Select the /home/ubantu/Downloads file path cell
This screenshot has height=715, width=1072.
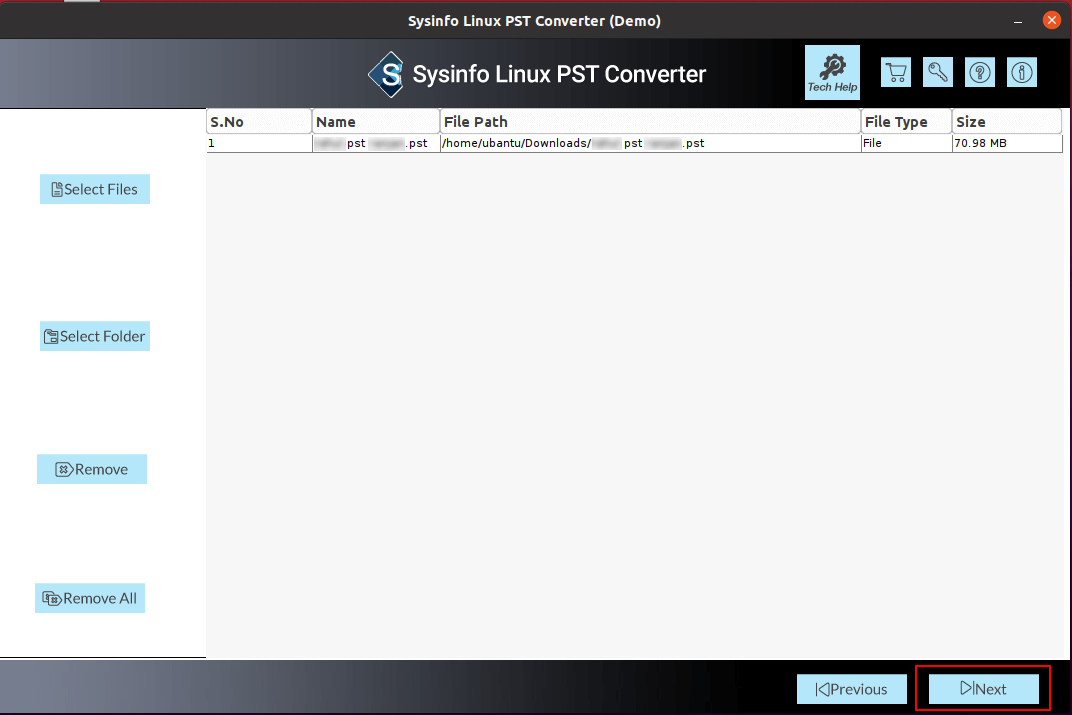coord(650,144)
